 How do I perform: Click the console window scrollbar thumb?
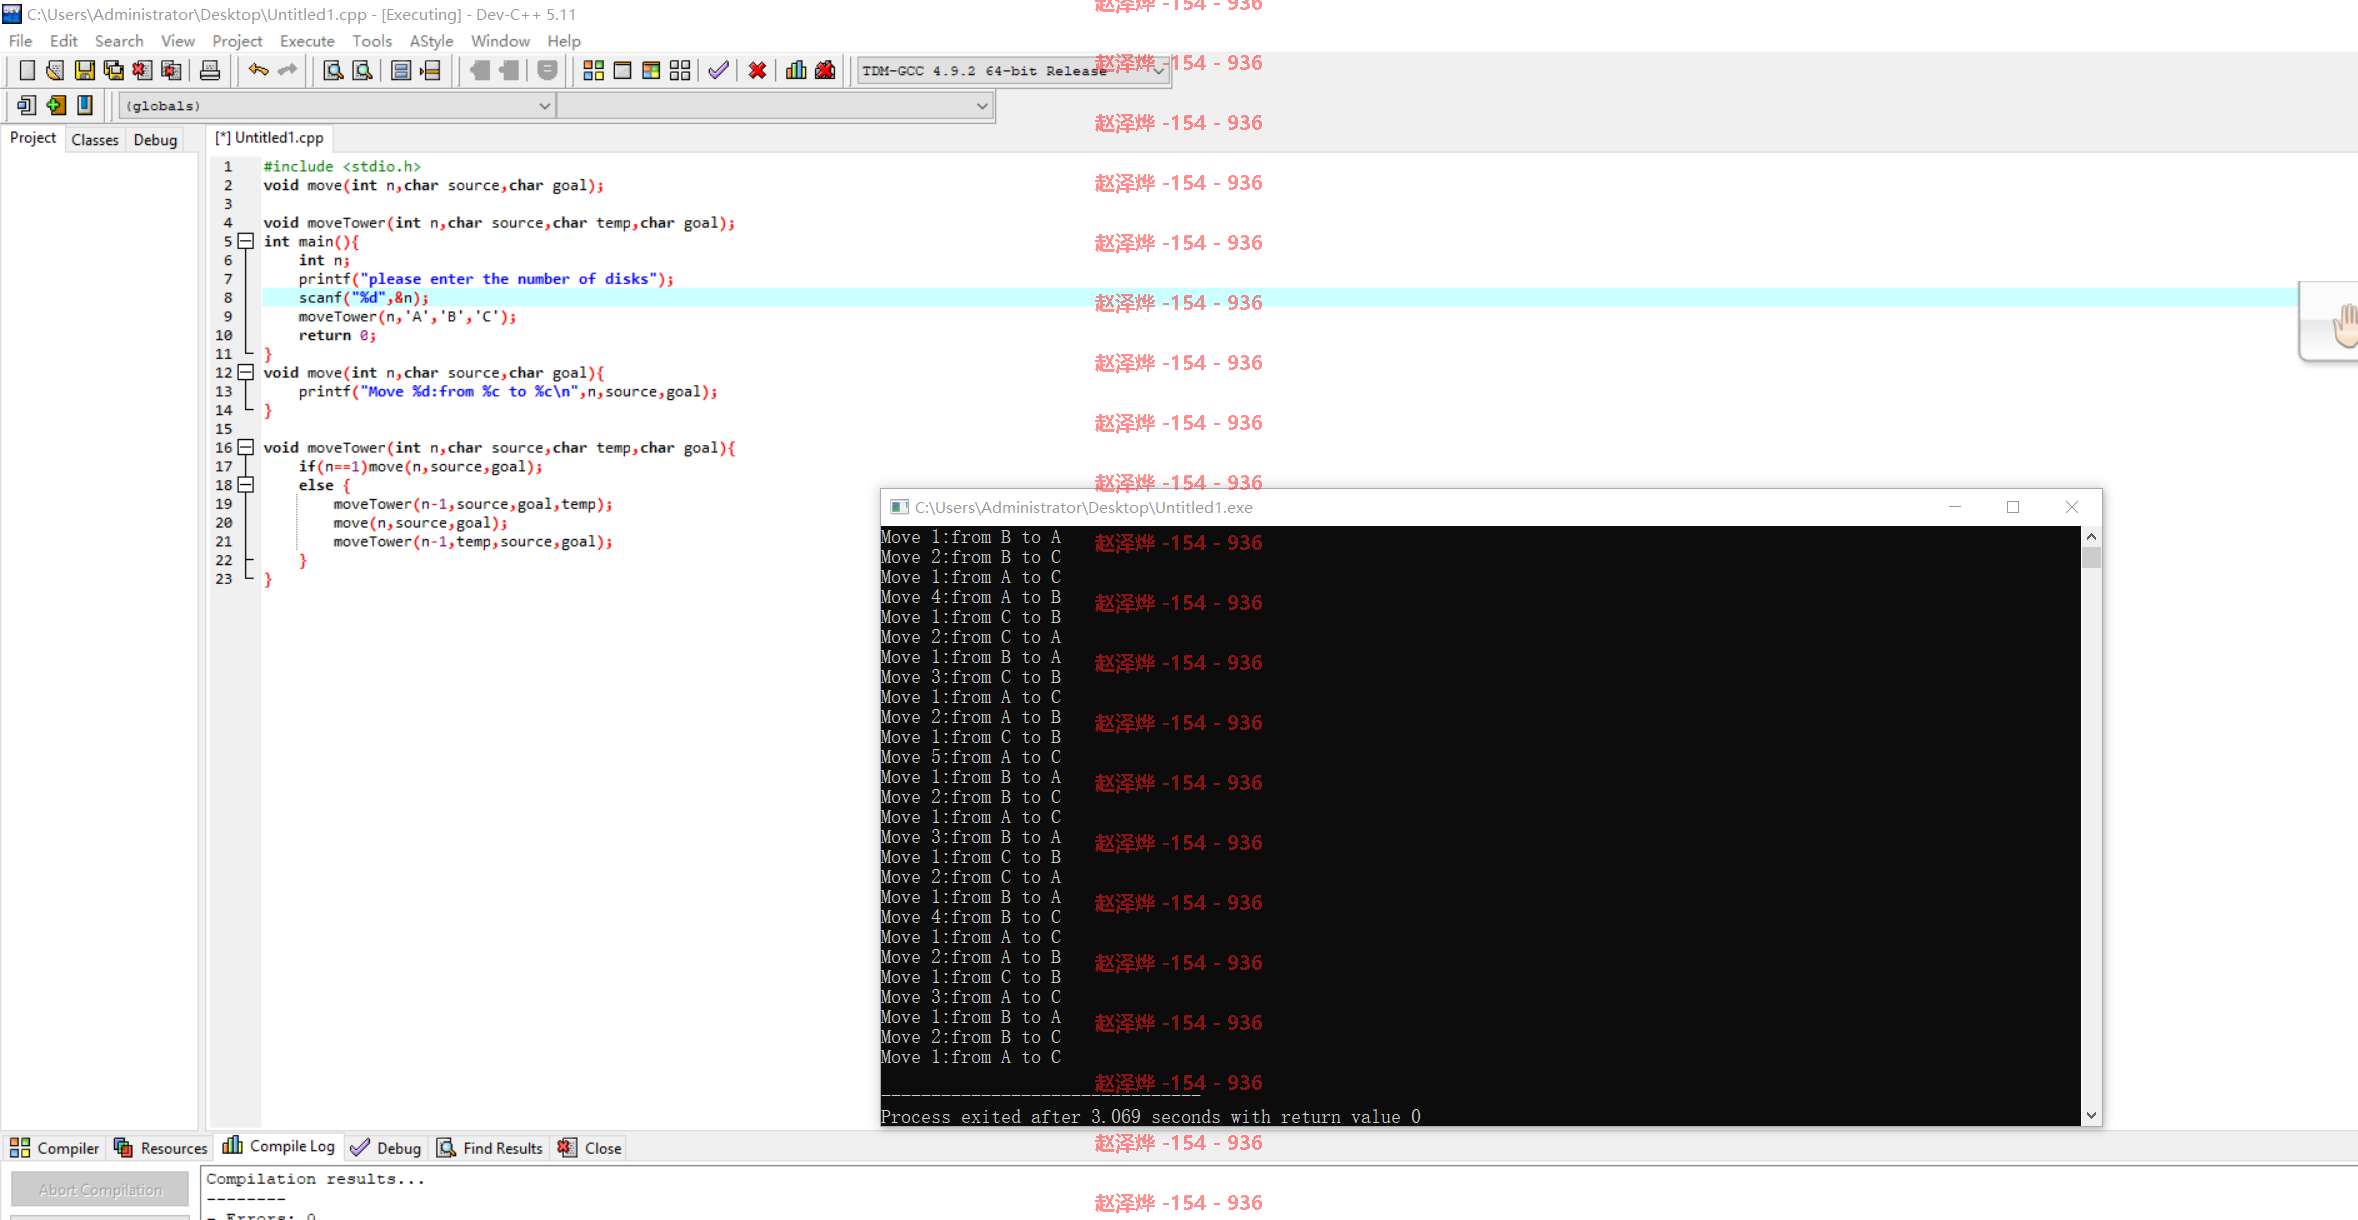[x=2091, y=557]
